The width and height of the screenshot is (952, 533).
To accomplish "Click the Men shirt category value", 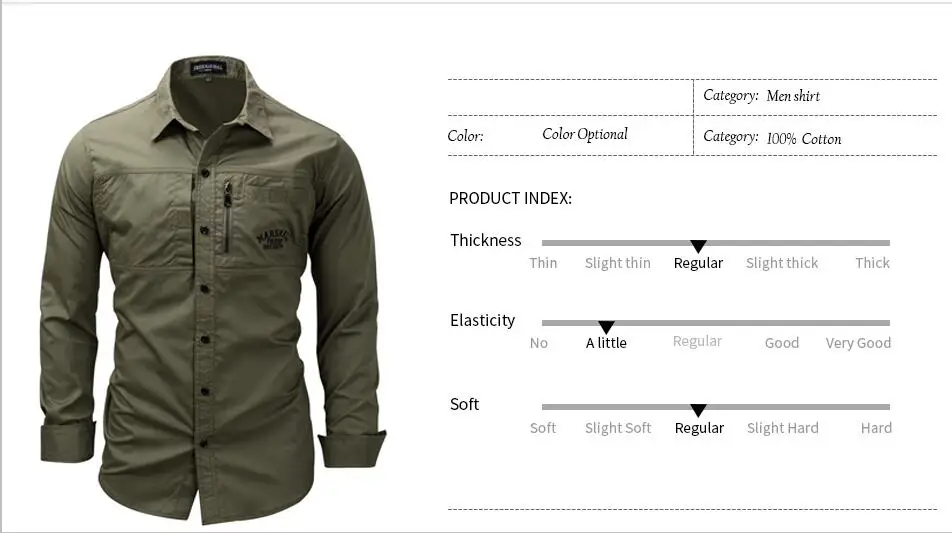I will 793,96.
